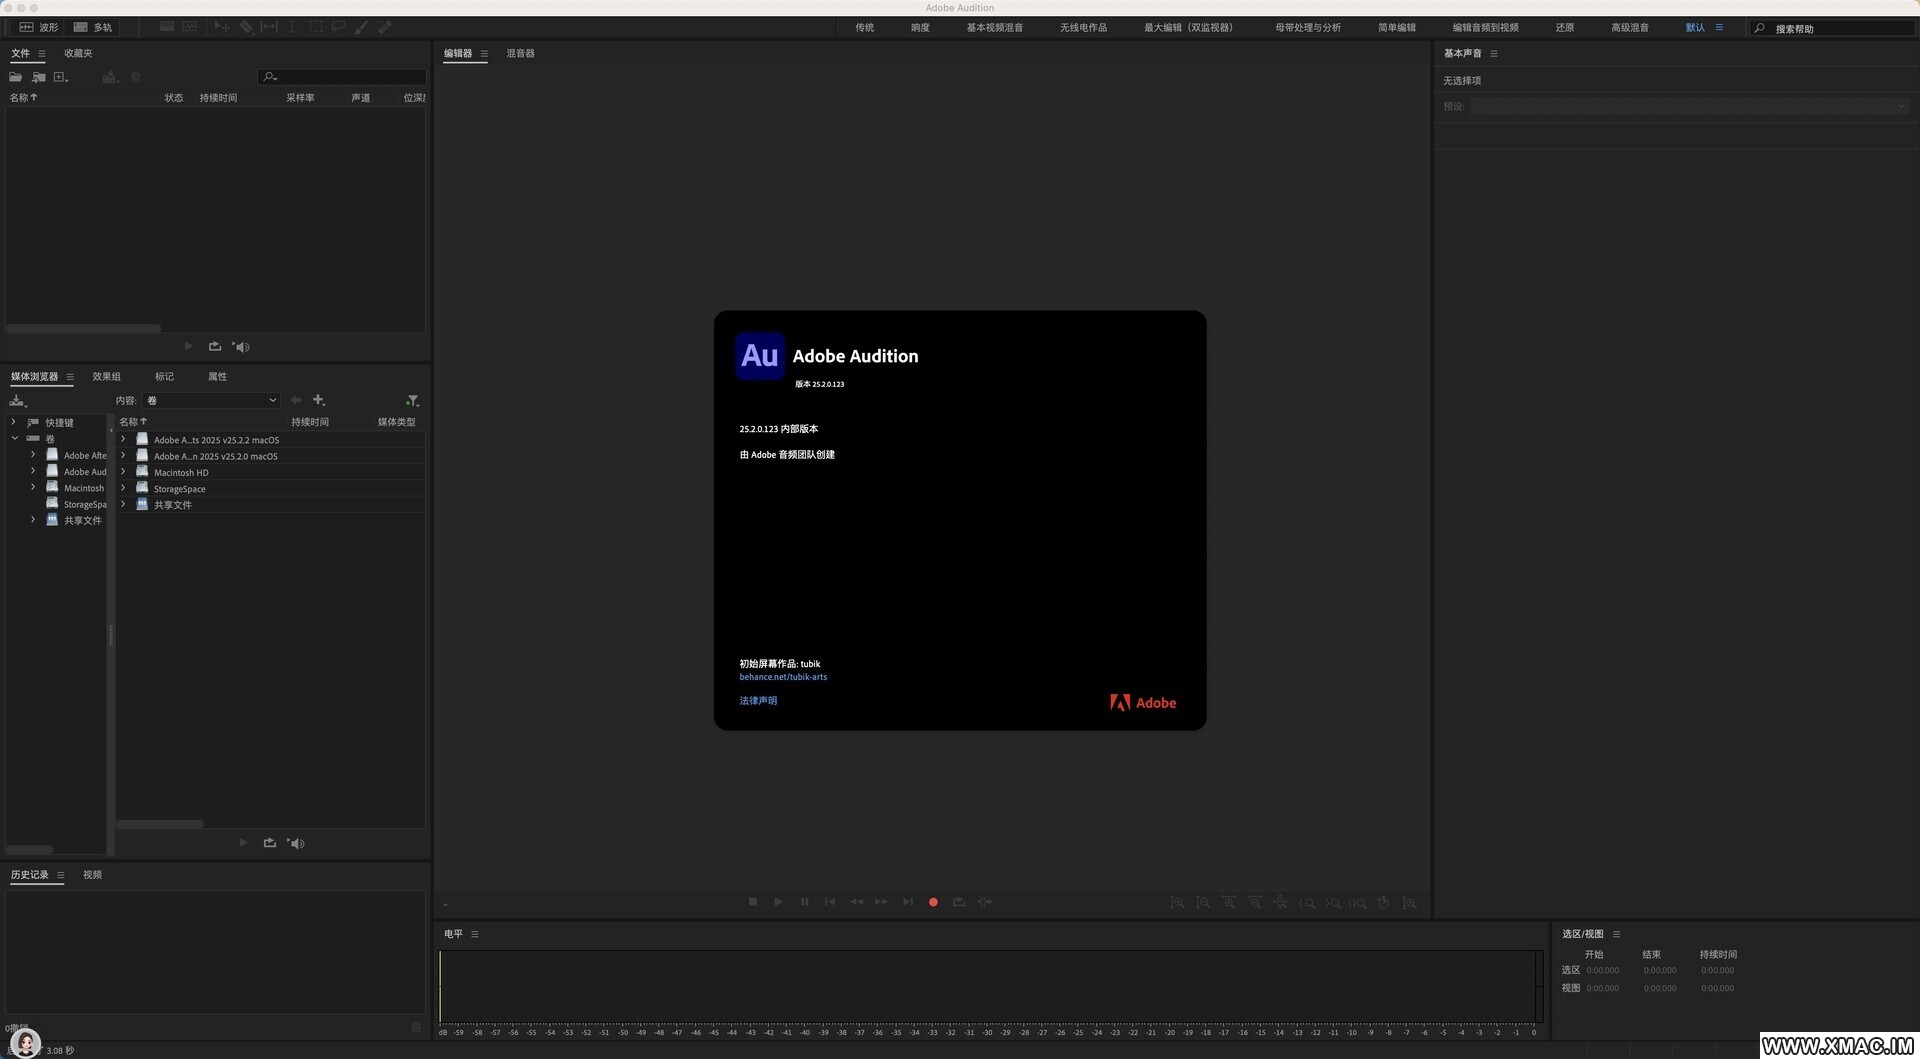Sort files by 采样率 column header
The width and height of the screenshot is (1920, 1059).
pos(300,98)
